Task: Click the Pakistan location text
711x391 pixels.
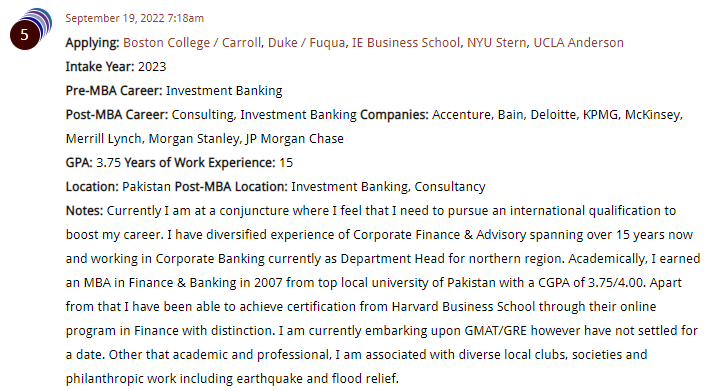Action: (146, 187)
